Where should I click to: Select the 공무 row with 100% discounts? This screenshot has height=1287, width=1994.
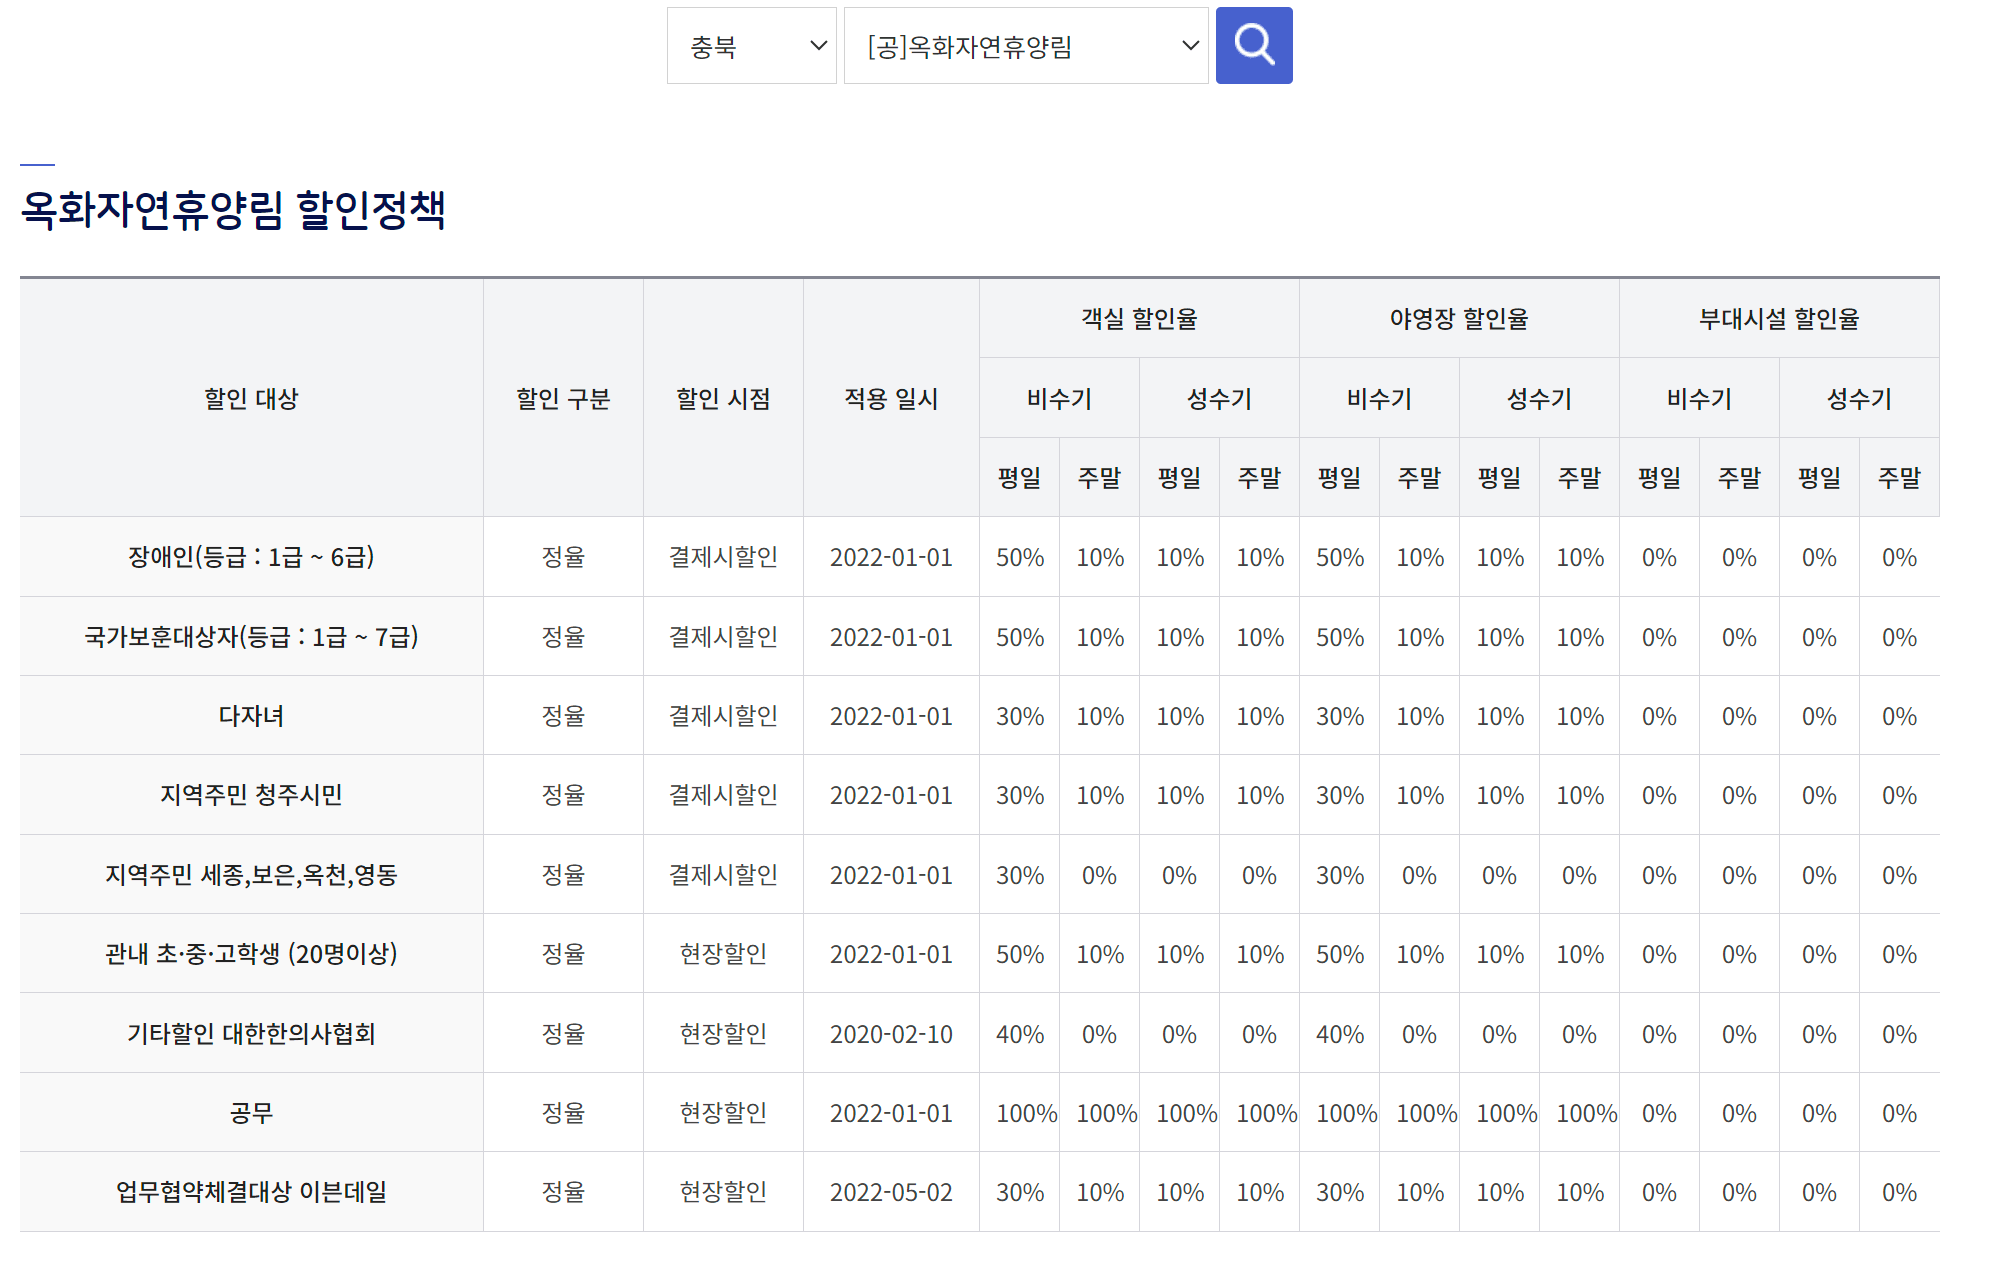click(253, 1112)
